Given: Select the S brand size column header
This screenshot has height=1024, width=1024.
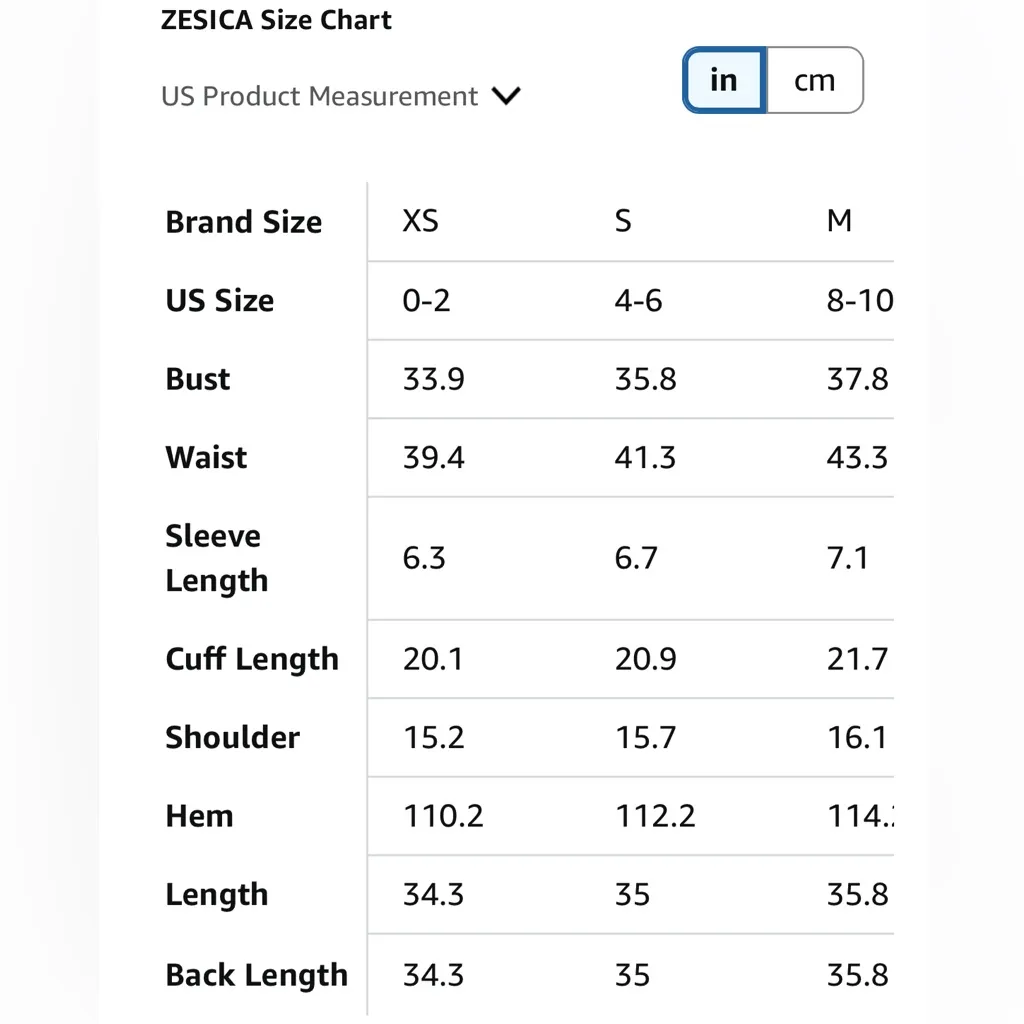Looking at the screenshot, I should (623, 221).
